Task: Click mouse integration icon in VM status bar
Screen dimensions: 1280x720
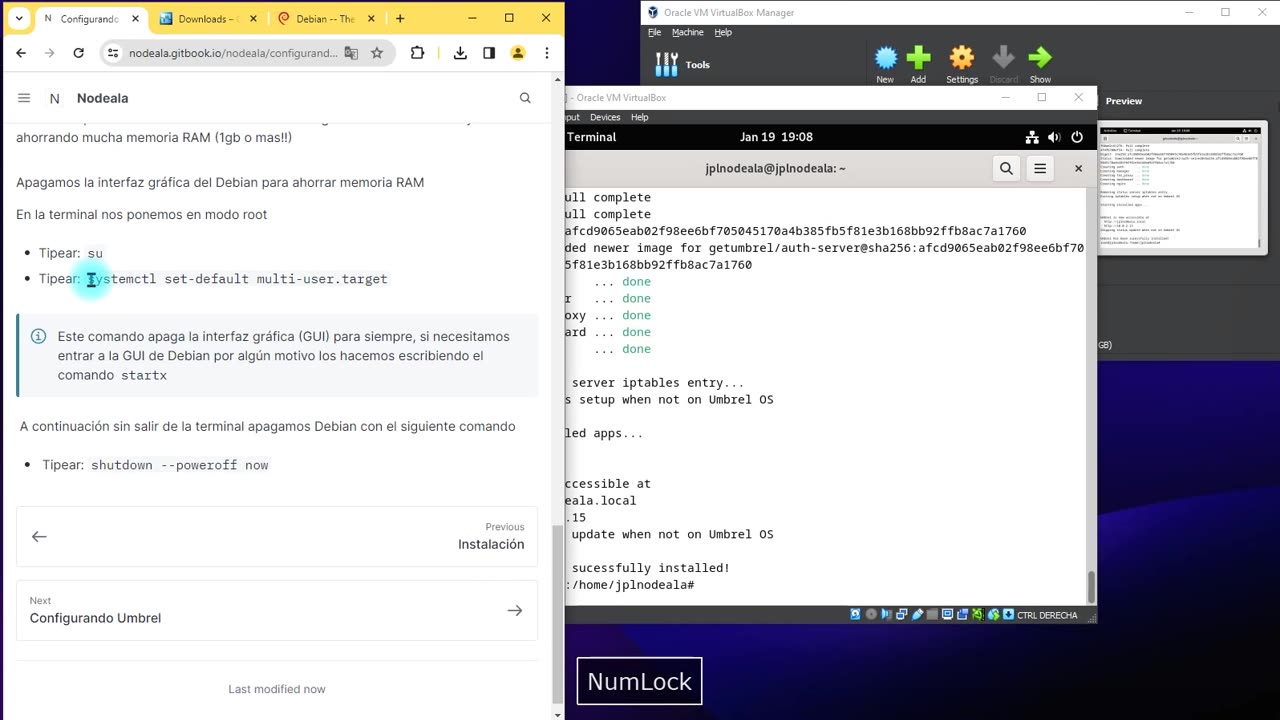Action: point(993,615)
